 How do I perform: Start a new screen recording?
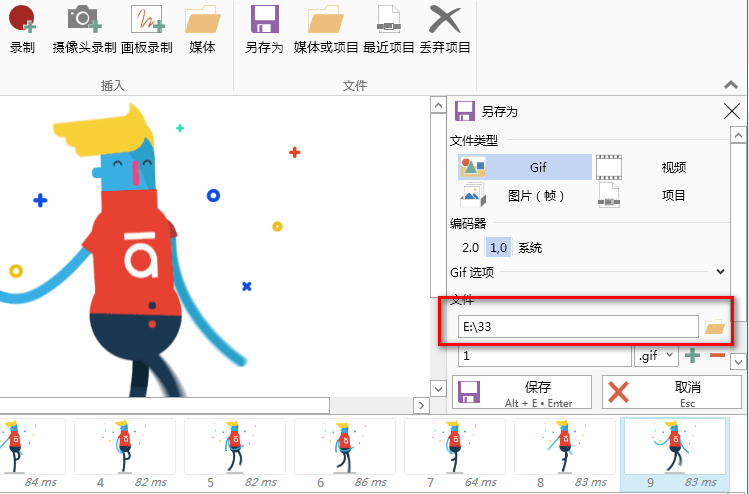pos(22,29)
